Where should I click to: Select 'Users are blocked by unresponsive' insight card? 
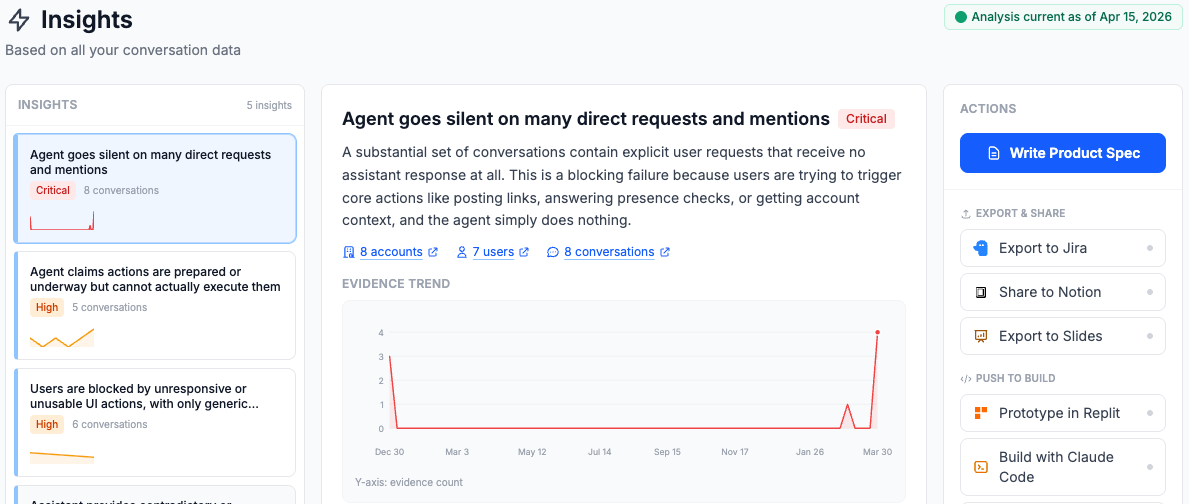155,422
